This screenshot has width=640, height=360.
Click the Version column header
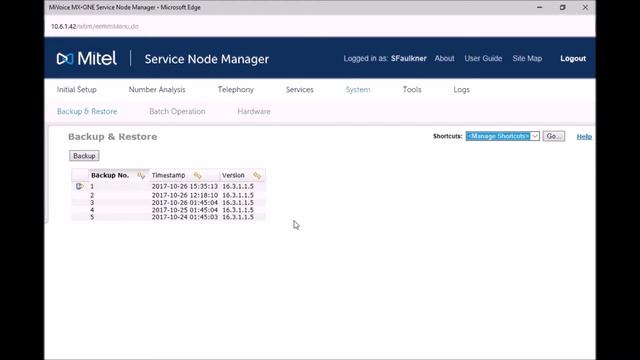click(233, 175)
